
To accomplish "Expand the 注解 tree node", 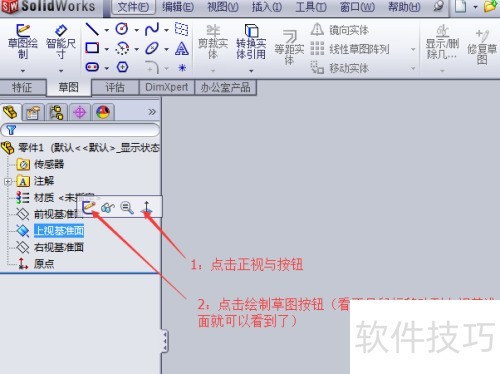I will [7, 182].
